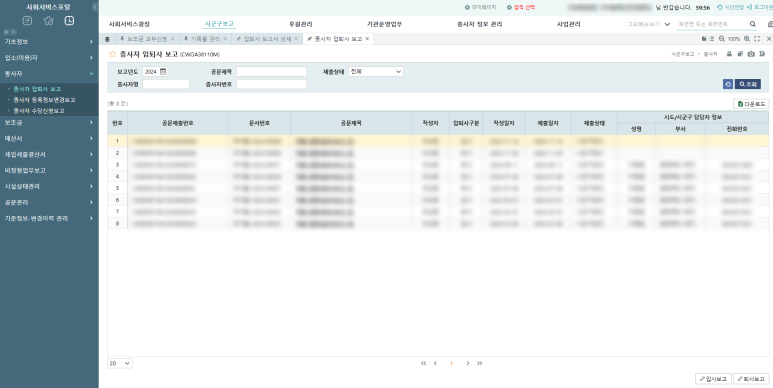Click the print icon in page header
773x388 pixels.
(729, 54)
